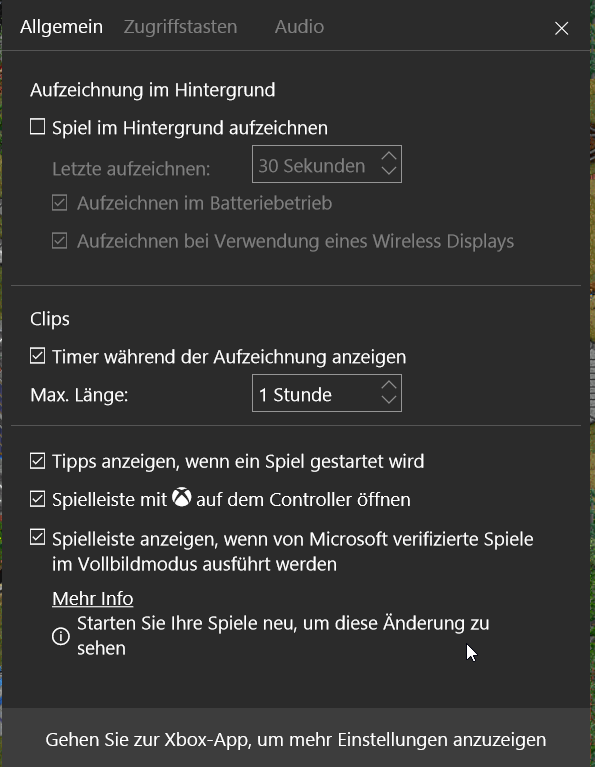Open the Audio tab

point(299,27)
